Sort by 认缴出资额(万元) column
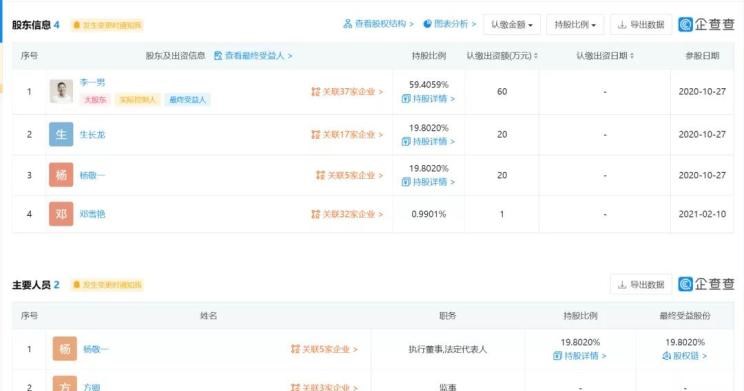 502,56
